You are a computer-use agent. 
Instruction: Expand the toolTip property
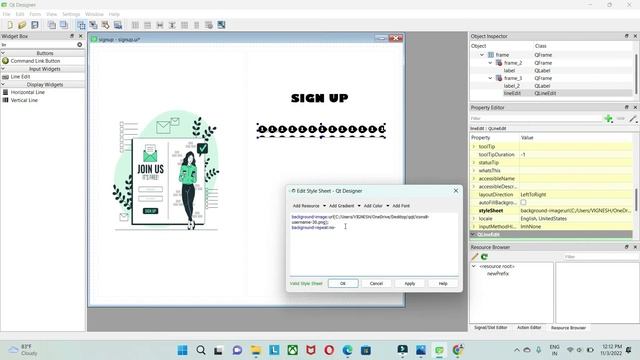(x=474, y=147)
